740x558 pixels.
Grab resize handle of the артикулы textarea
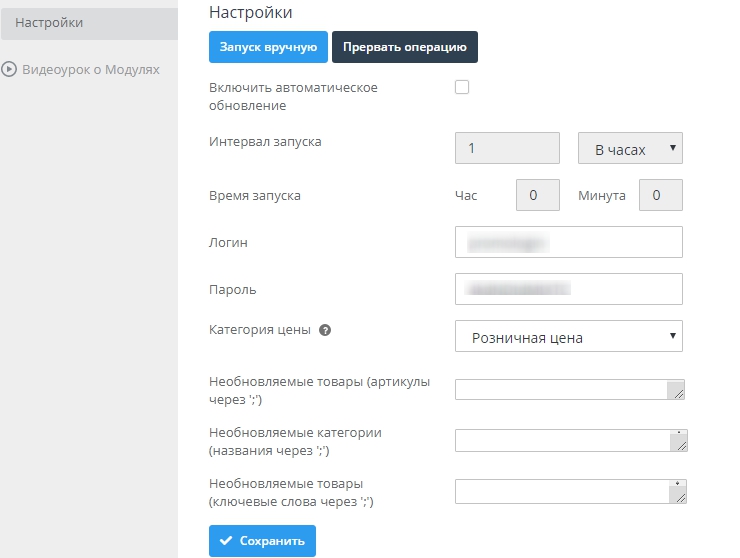point(678,393)
